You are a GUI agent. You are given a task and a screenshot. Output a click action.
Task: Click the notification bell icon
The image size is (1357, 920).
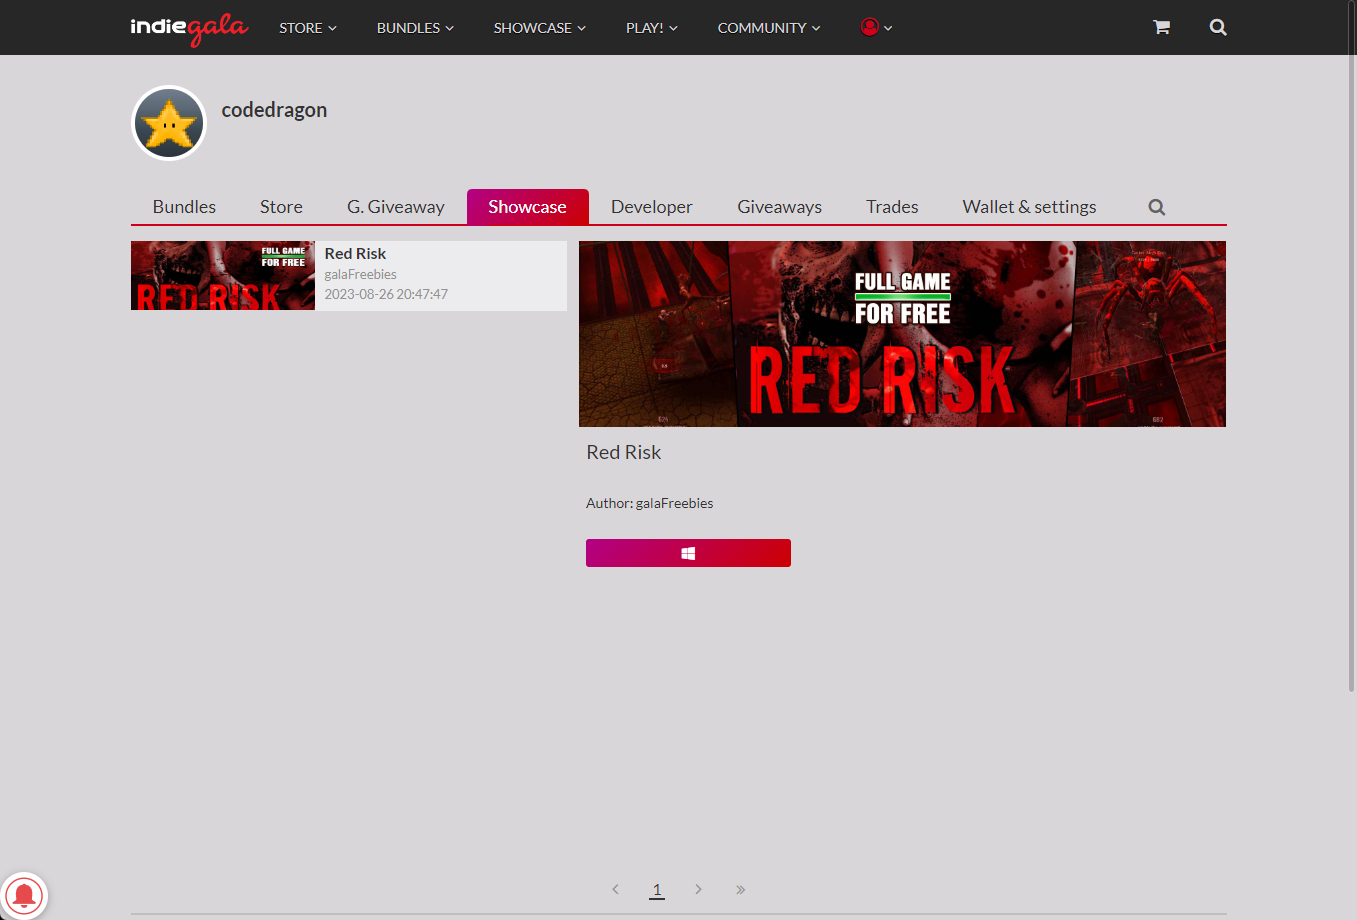(x=24, y=895)
